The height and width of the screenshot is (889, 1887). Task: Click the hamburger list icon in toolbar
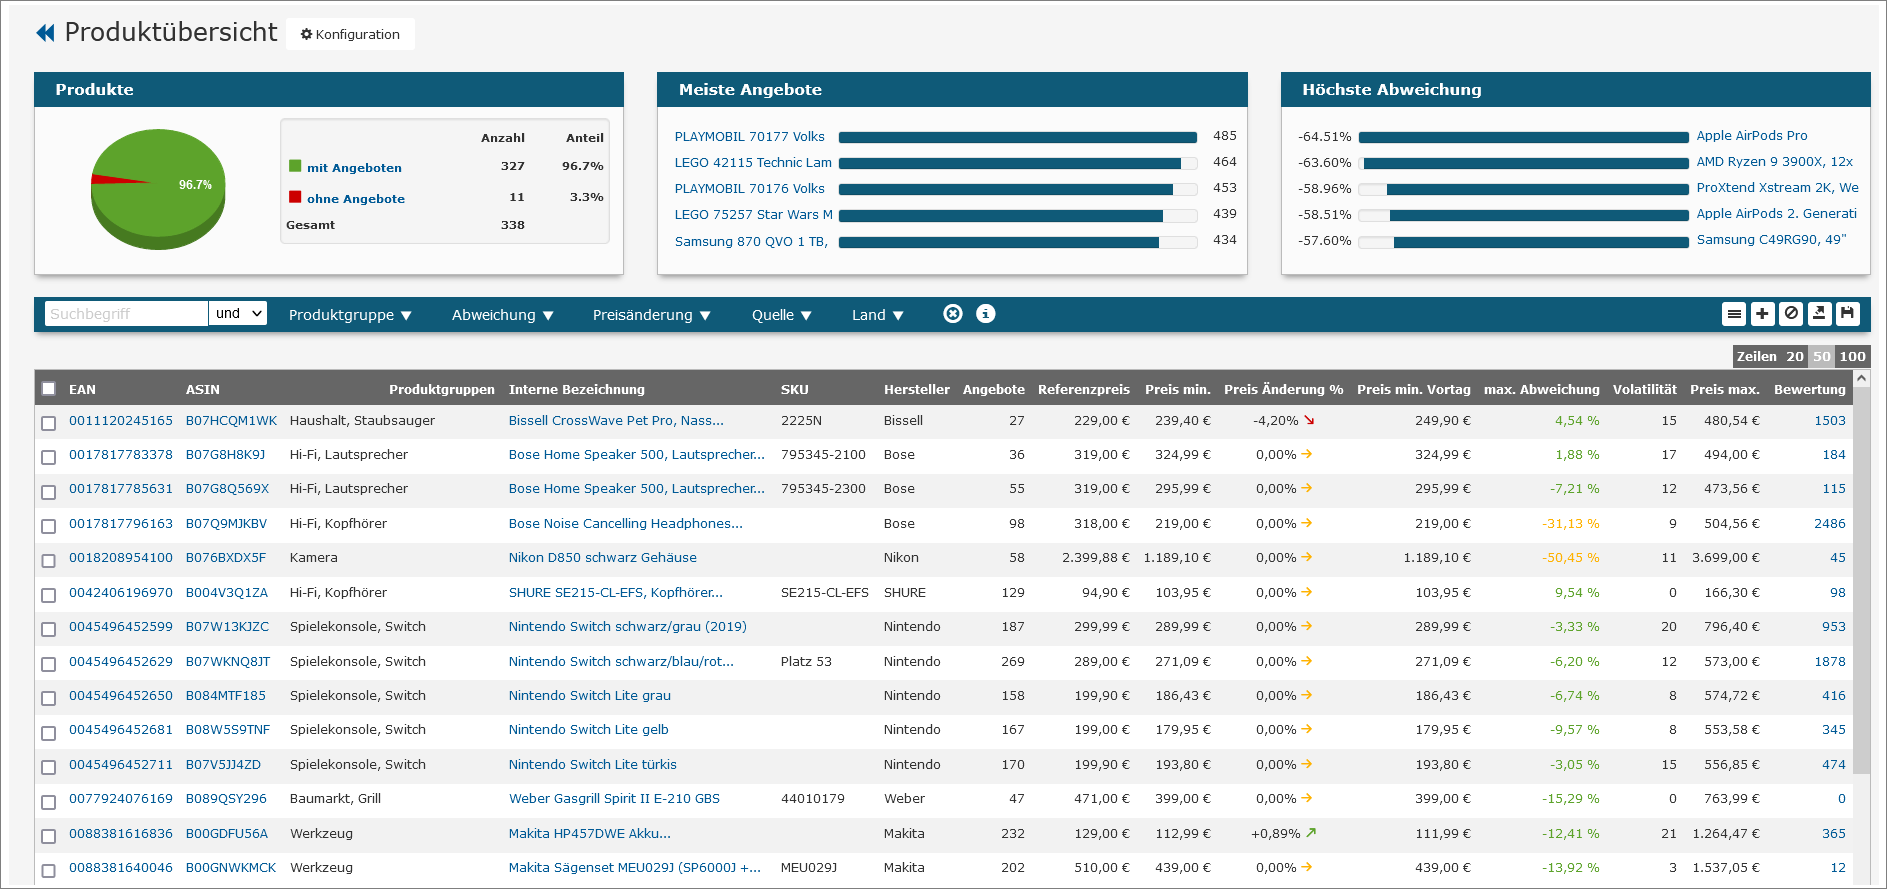tap(1734, 314)
